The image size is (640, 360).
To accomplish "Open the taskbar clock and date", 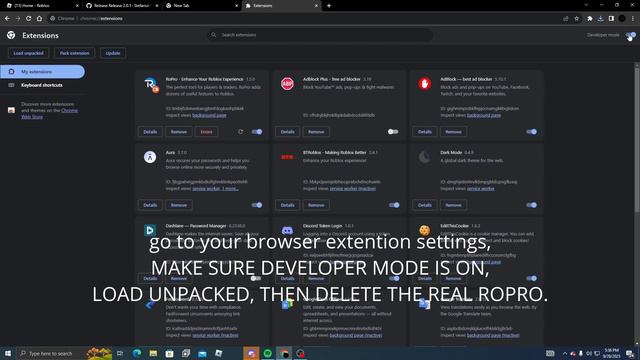I will tap(611, 353).
